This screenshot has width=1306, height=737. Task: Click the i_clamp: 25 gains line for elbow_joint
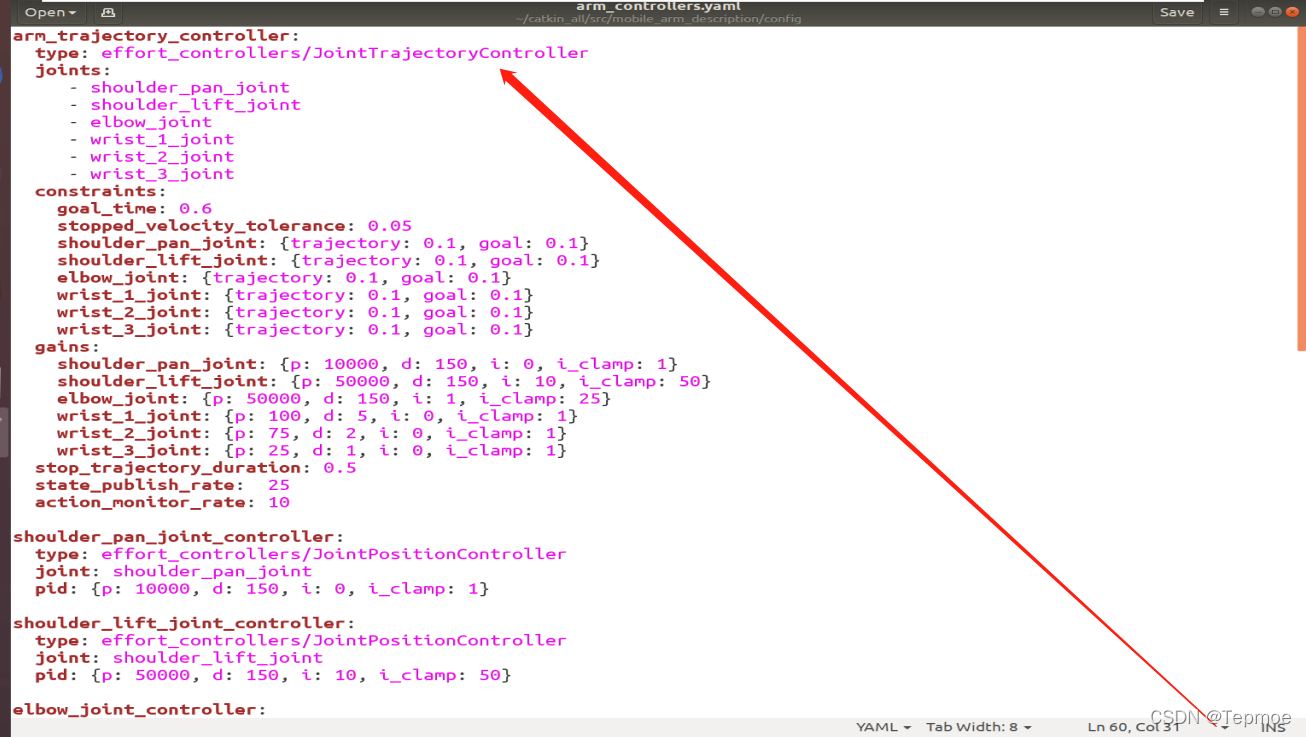tap(334, 398)
